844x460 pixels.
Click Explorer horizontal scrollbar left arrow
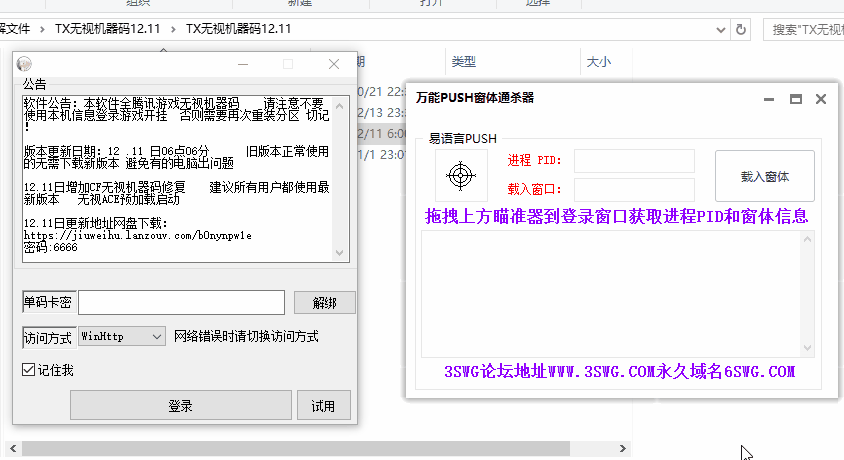(13, 448)
